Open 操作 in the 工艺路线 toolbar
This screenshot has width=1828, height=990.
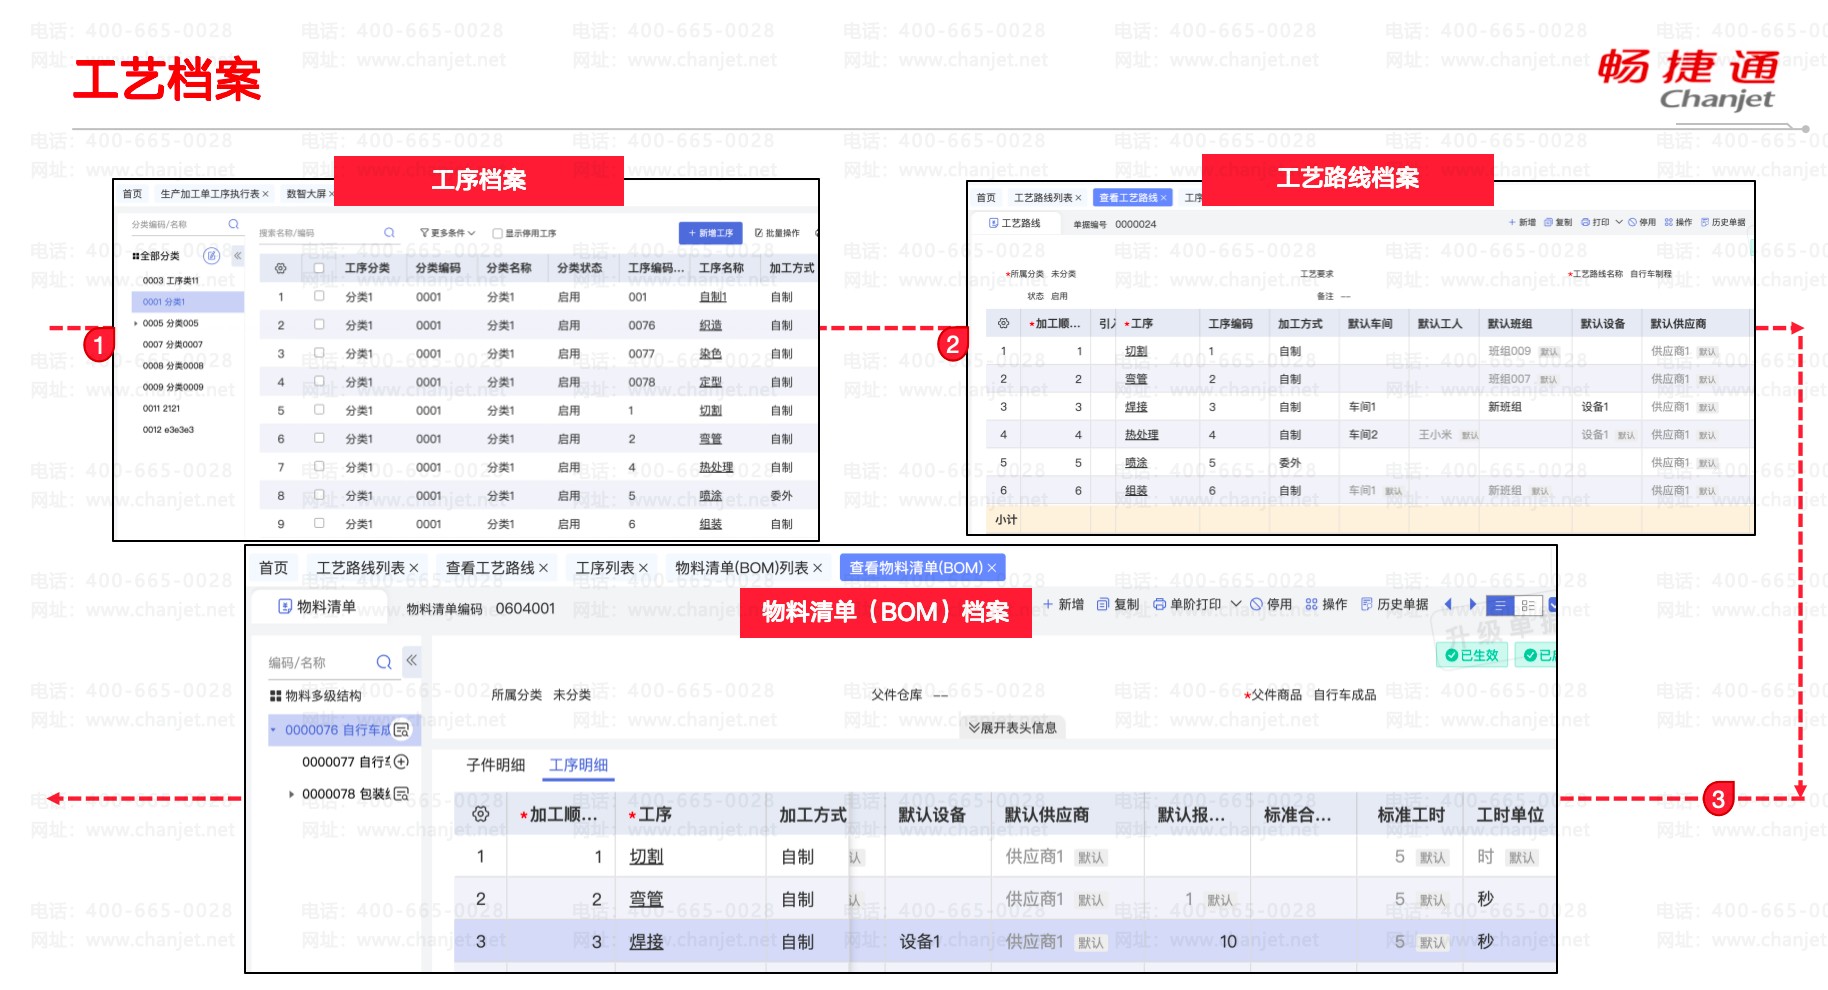point(1678,222)
